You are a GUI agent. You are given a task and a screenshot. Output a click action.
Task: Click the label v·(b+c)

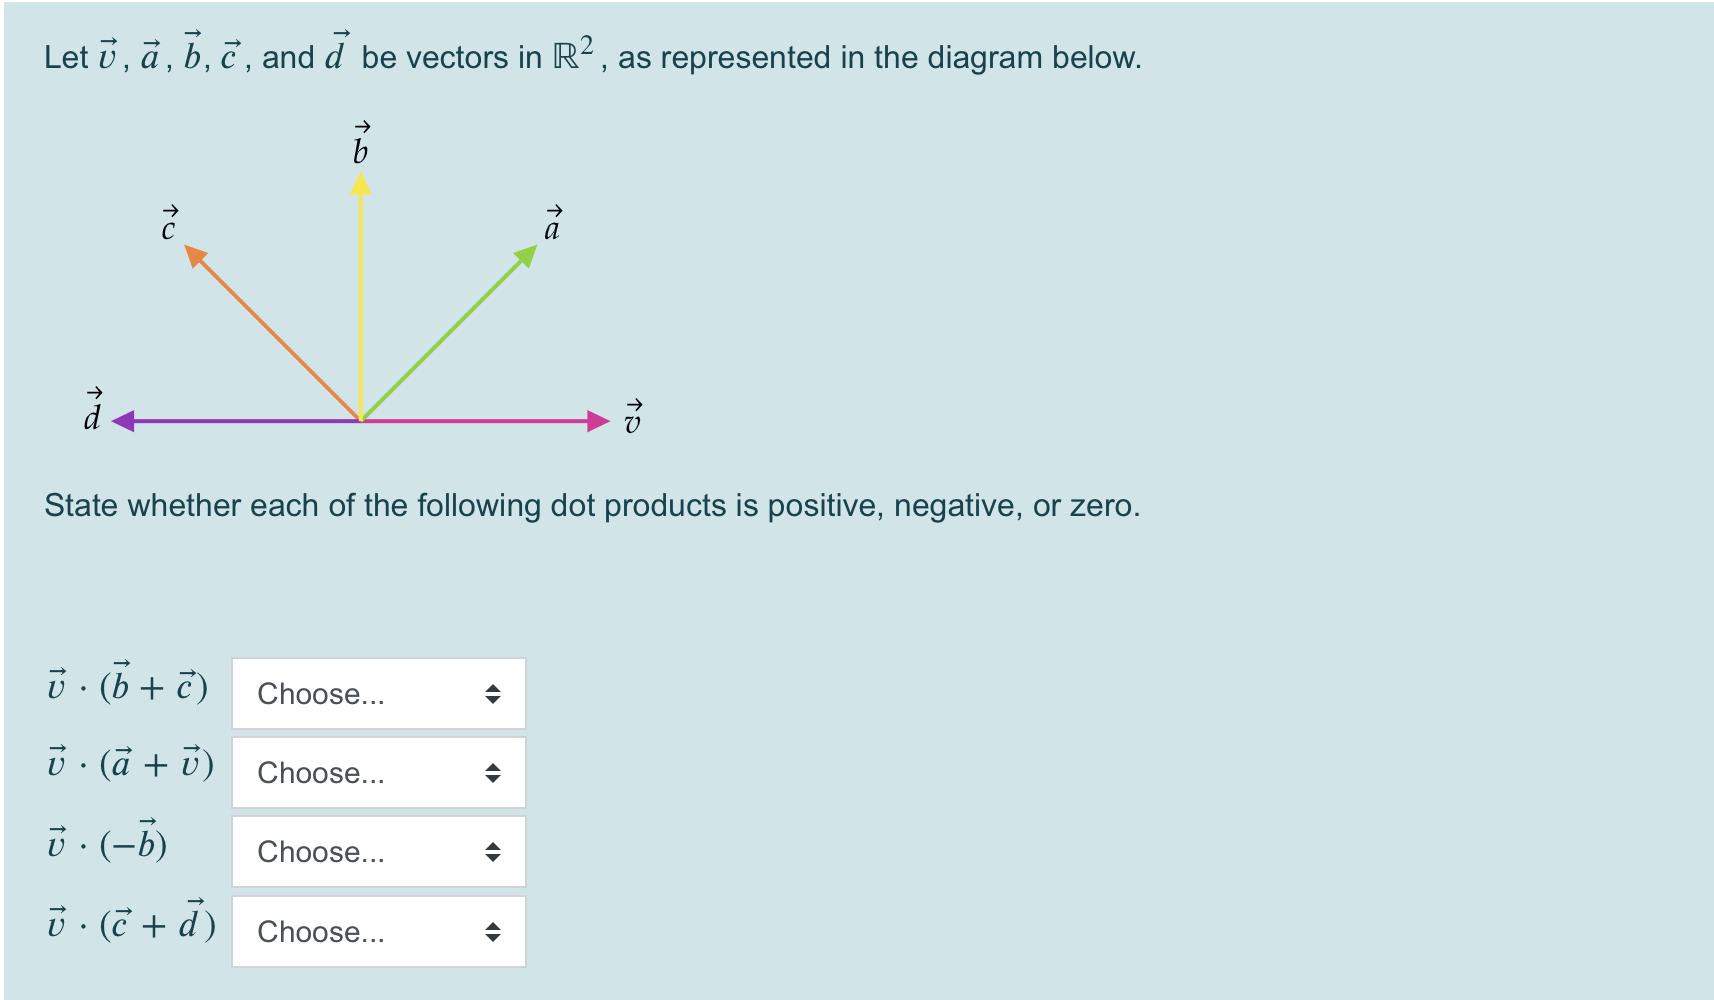coord(128,685)
